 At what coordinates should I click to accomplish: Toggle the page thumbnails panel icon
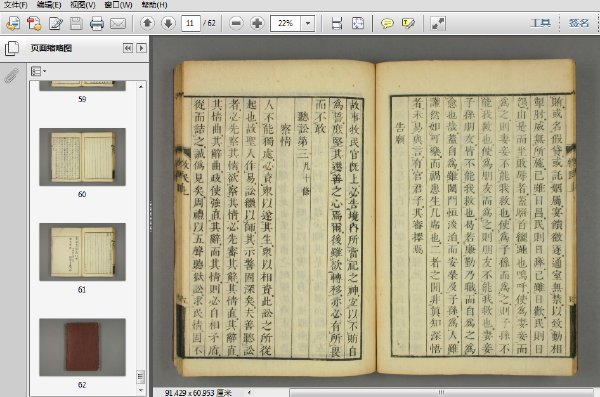(x=11, y=48)
